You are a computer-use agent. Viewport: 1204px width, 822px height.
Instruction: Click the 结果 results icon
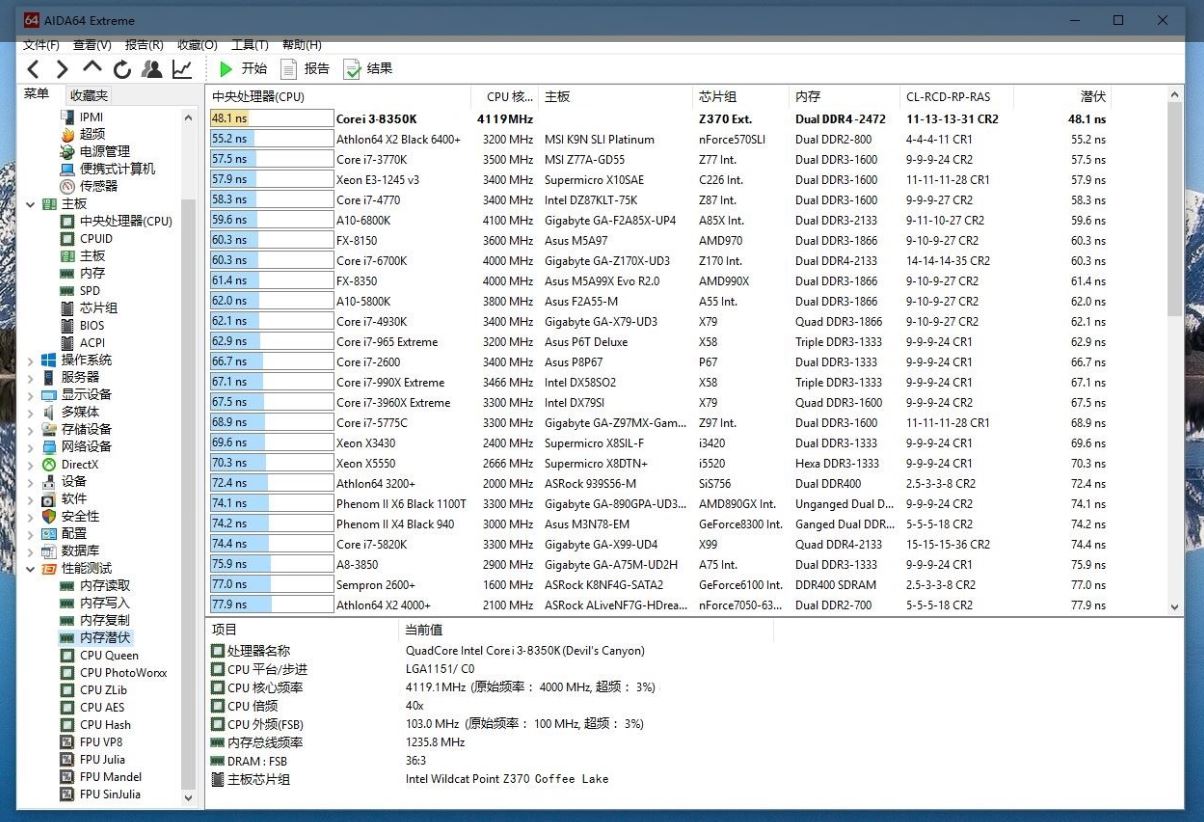[x=352, y=69]
